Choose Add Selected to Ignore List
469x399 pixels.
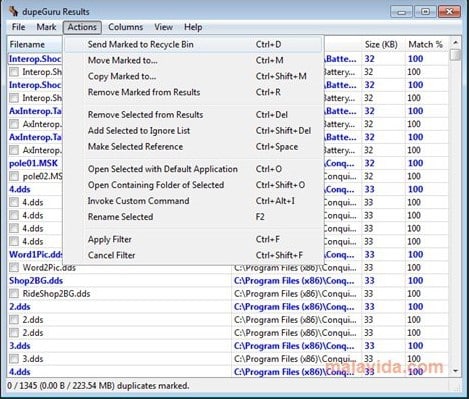tap(193, 131)
